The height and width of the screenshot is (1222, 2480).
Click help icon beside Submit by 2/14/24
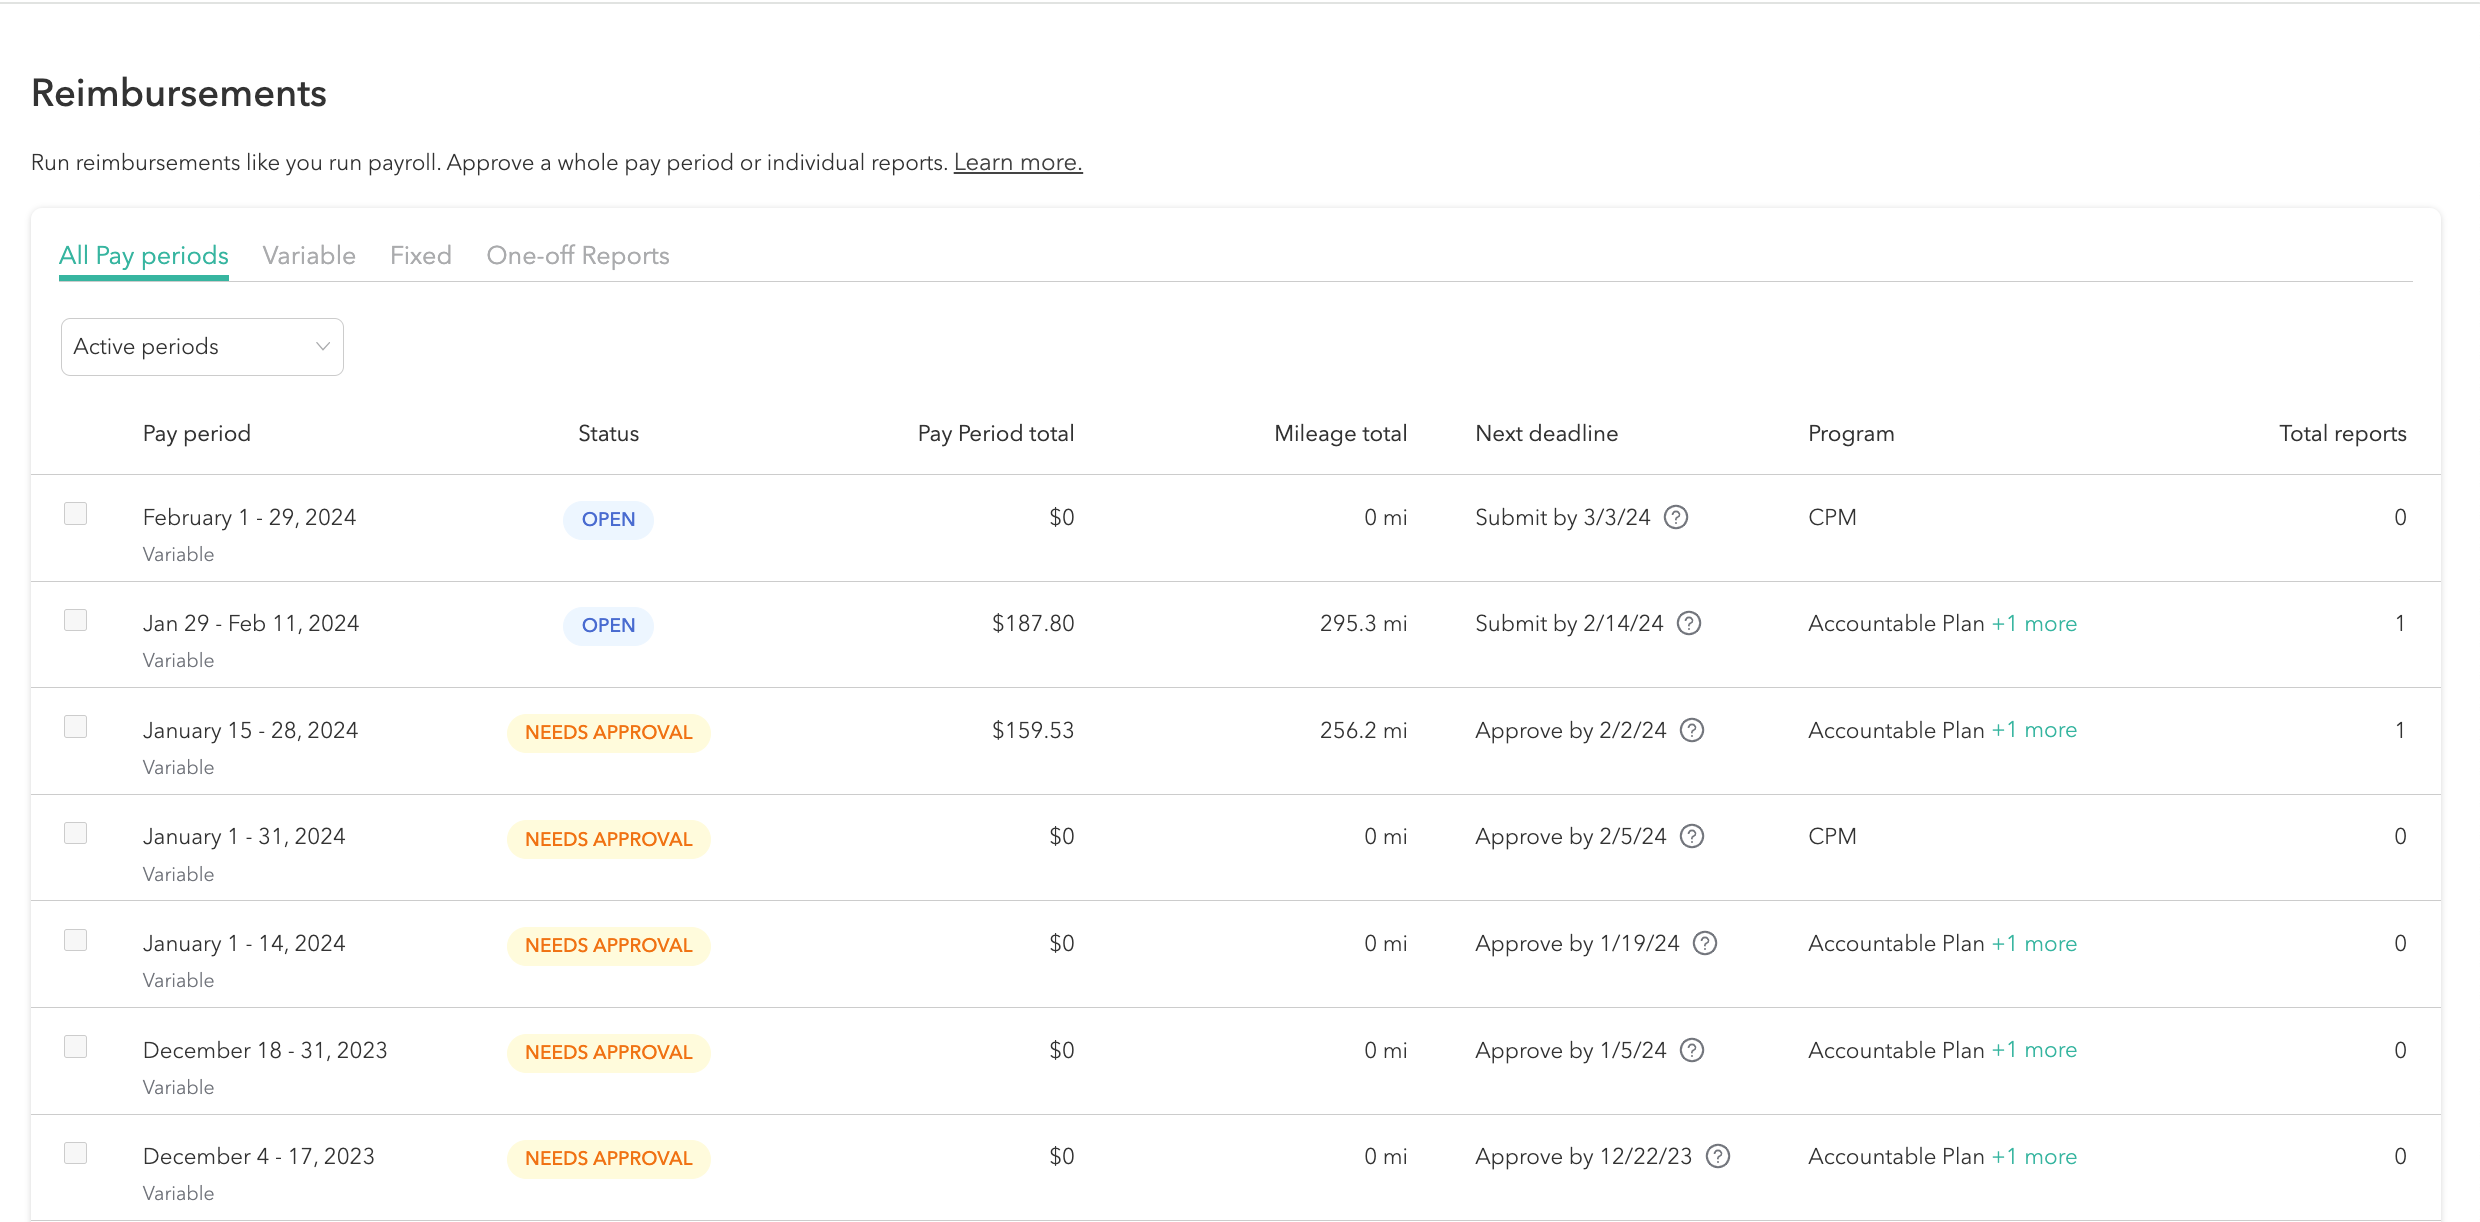pyautogui.click(x=1689, y=623)
